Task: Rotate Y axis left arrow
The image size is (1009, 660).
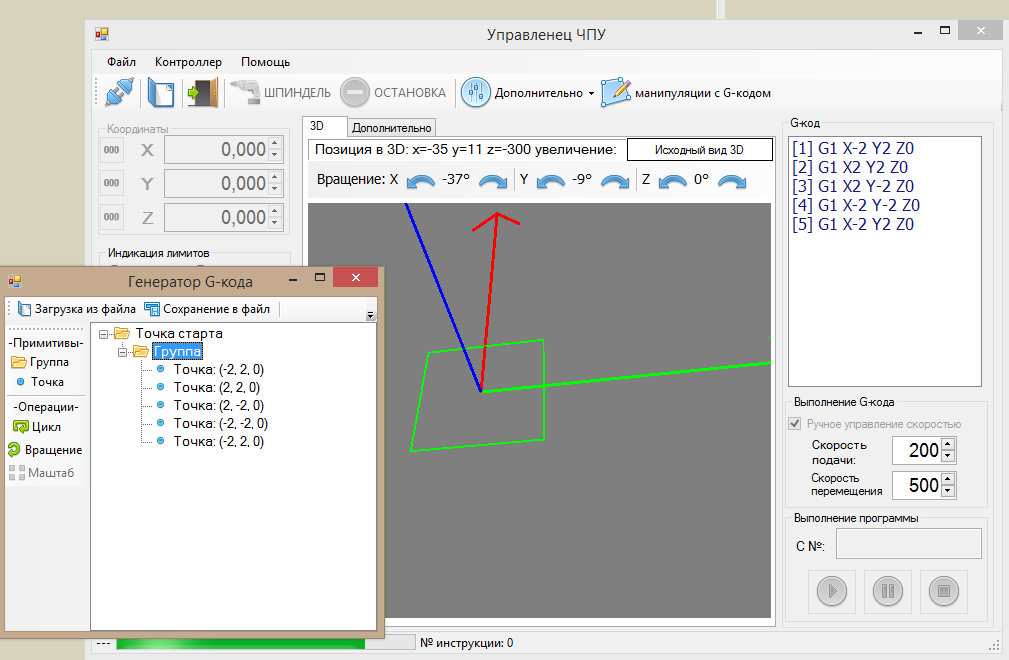Action: 550,181
